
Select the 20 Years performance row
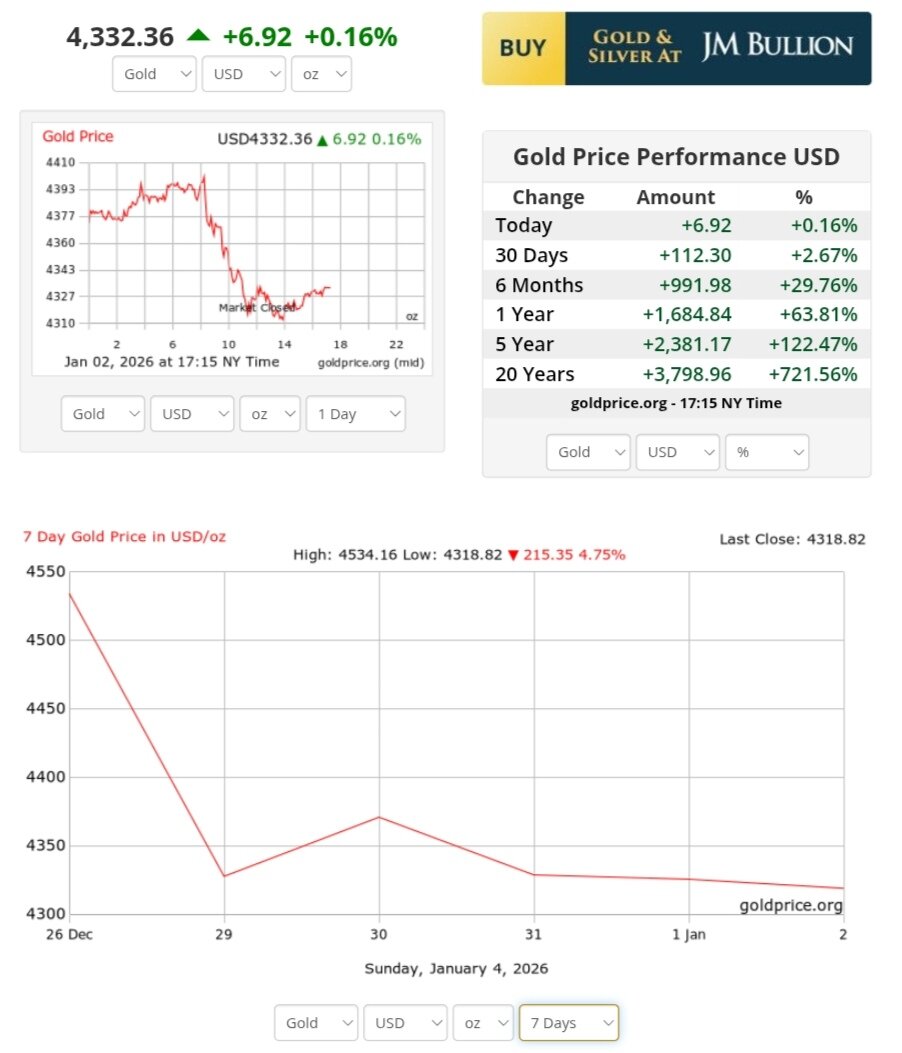click(x=676, y=375)
